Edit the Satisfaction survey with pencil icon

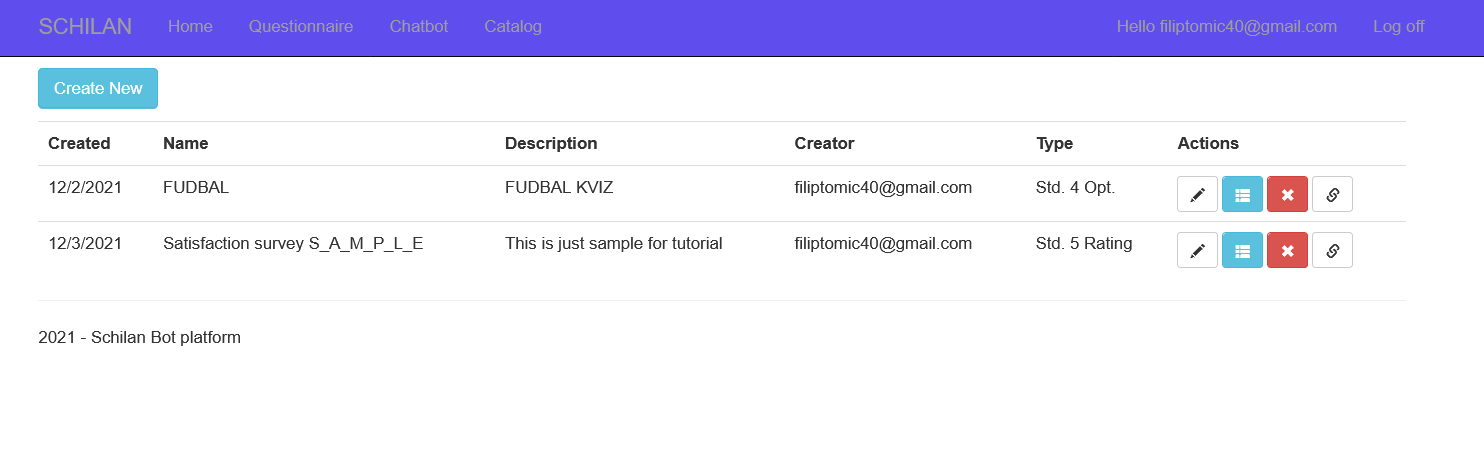click(x=1197, y=251)
